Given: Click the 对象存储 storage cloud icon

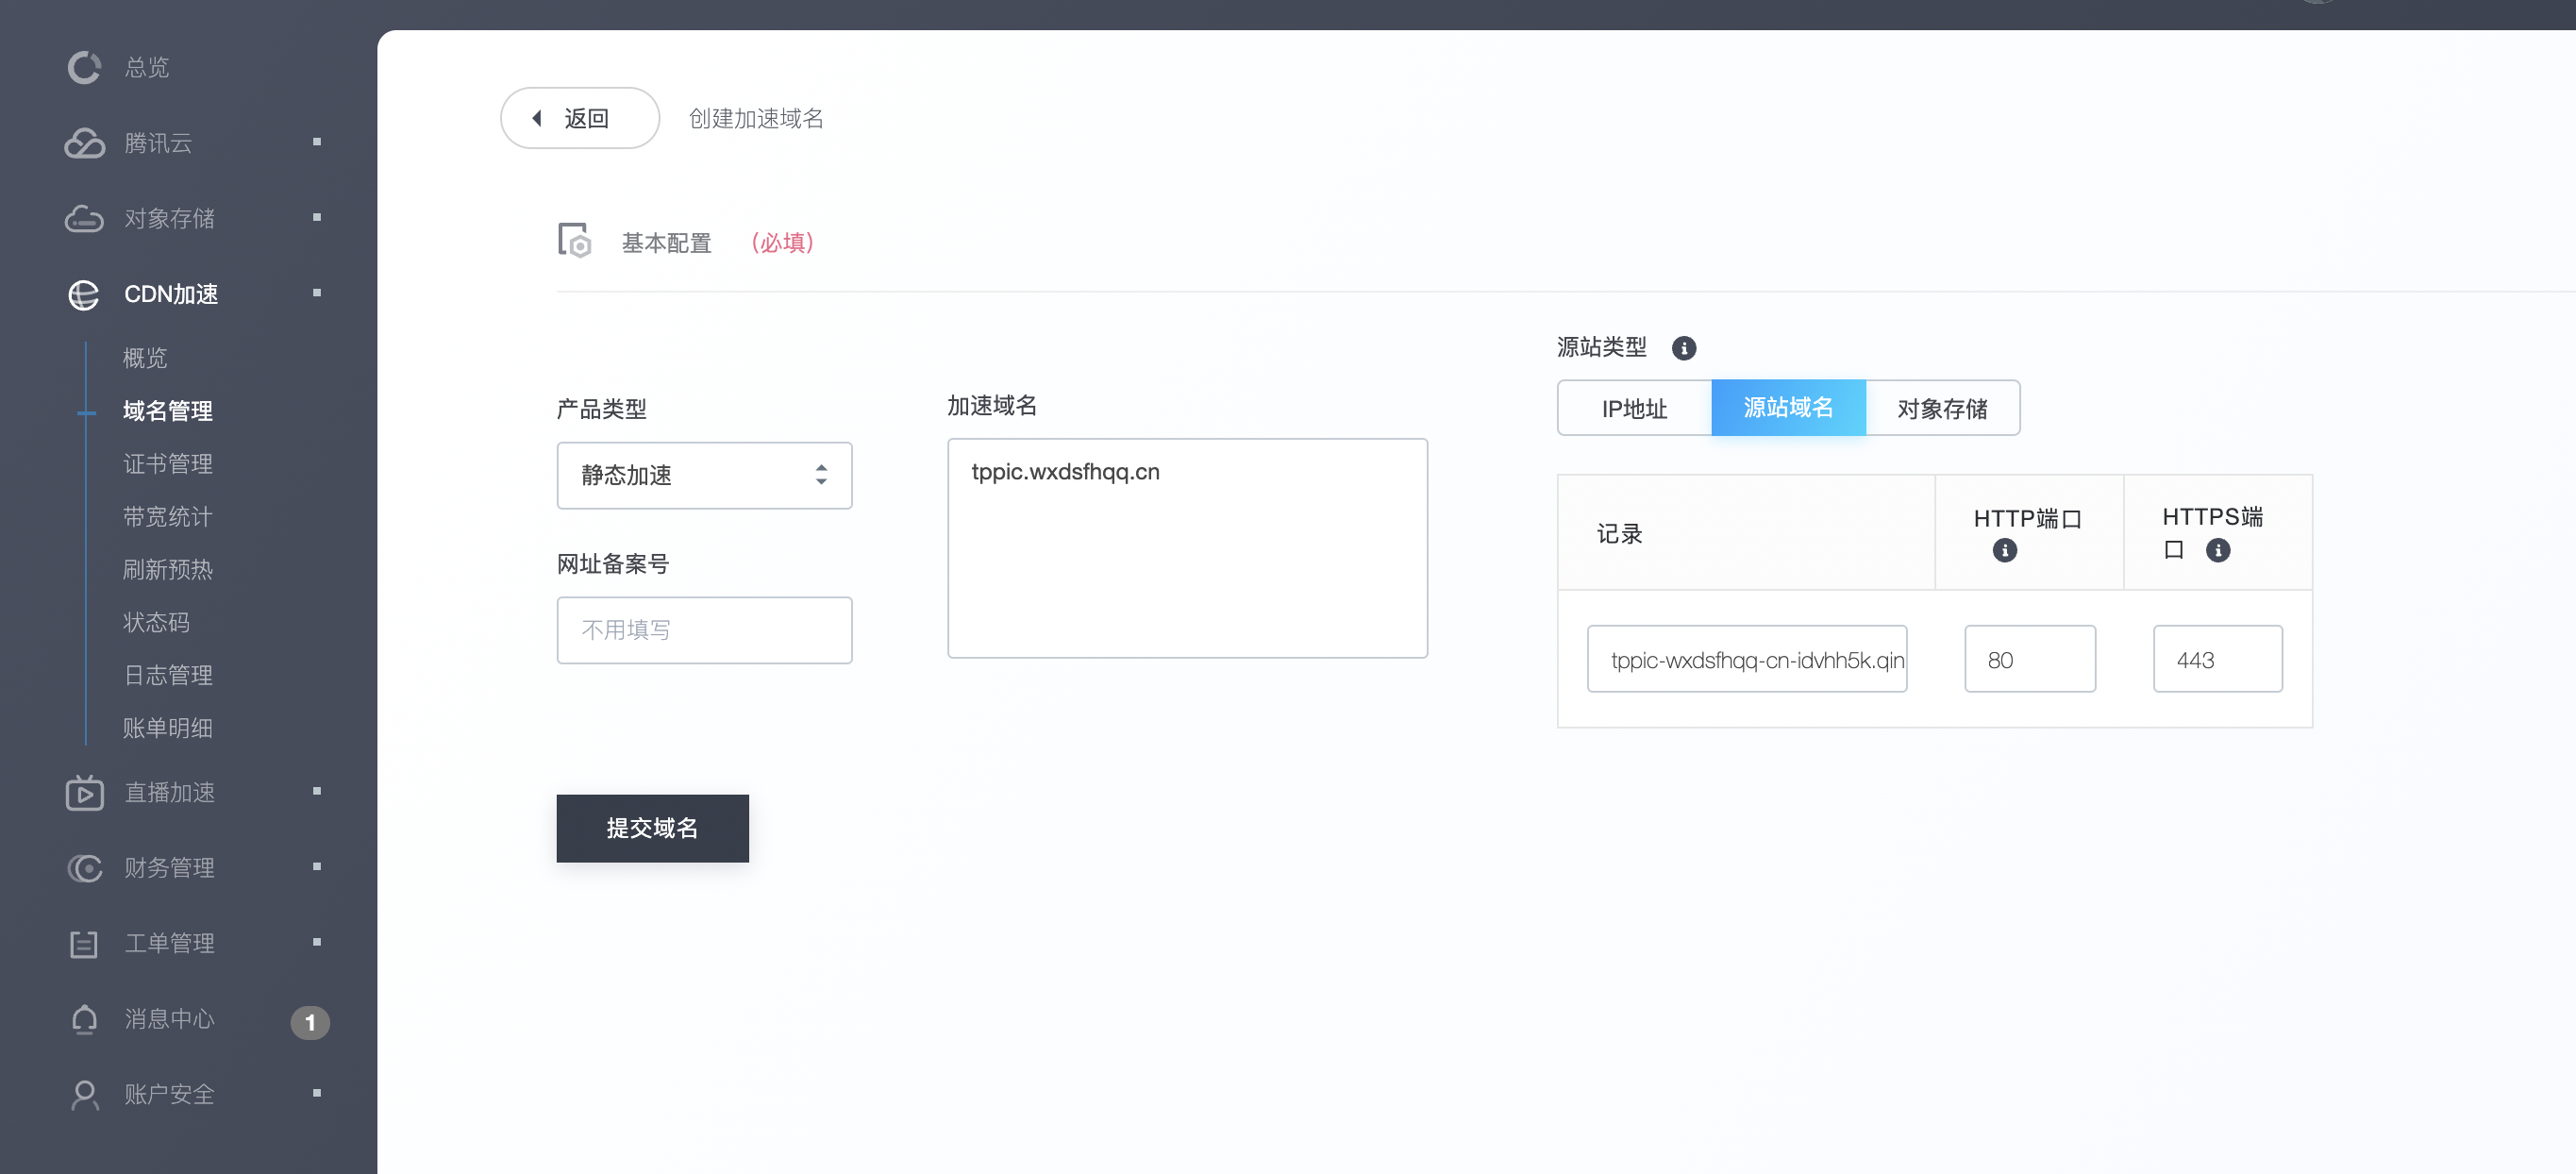Looking at the screenshot, I should 84,218.
